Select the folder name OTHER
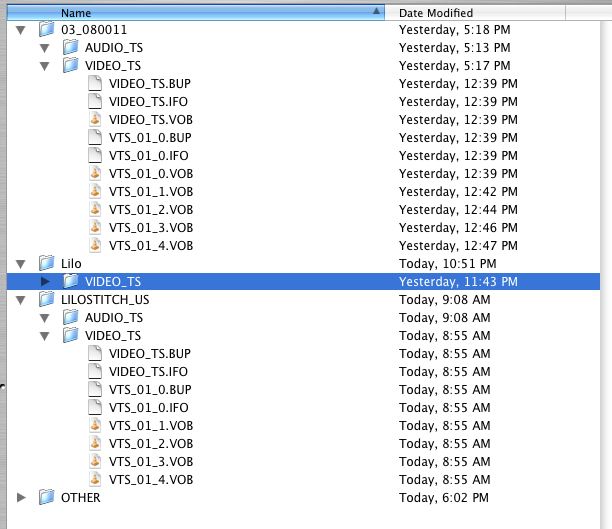The image size is (612, 529). click(81, 498)
